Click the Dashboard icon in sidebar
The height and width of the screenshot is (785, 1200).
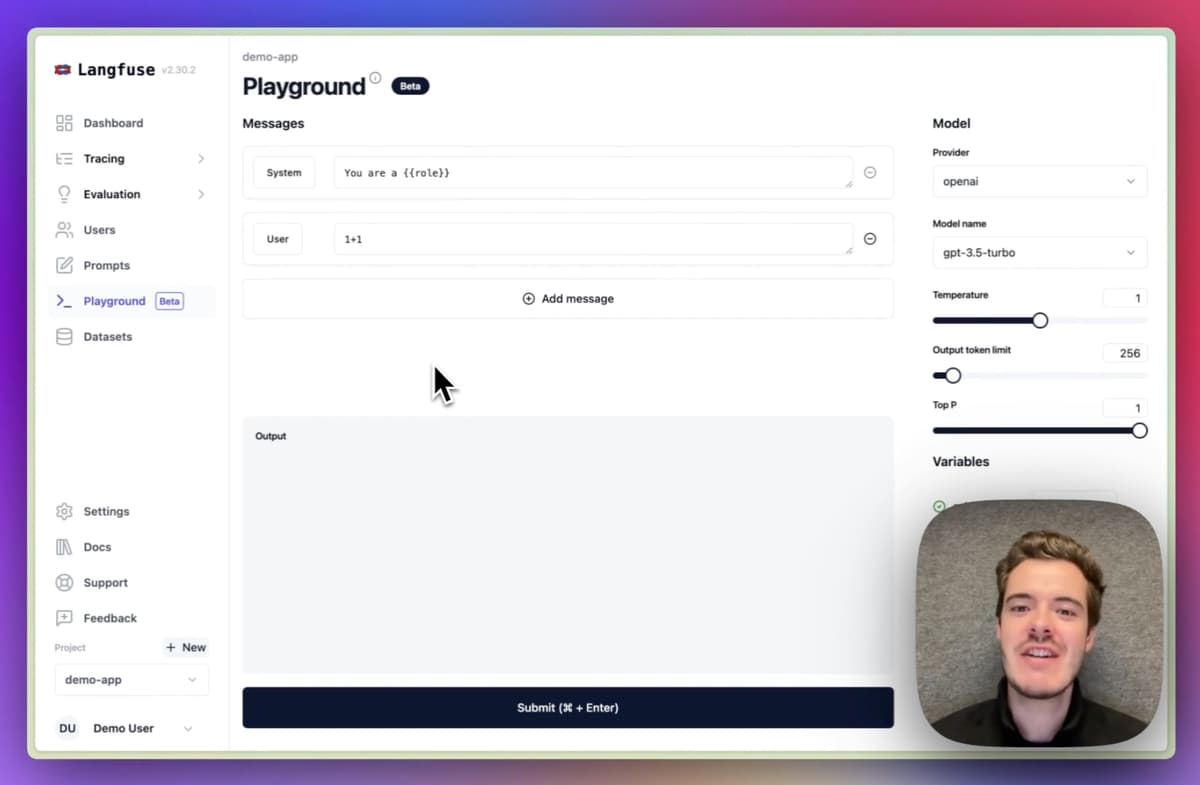coord(64,123)
